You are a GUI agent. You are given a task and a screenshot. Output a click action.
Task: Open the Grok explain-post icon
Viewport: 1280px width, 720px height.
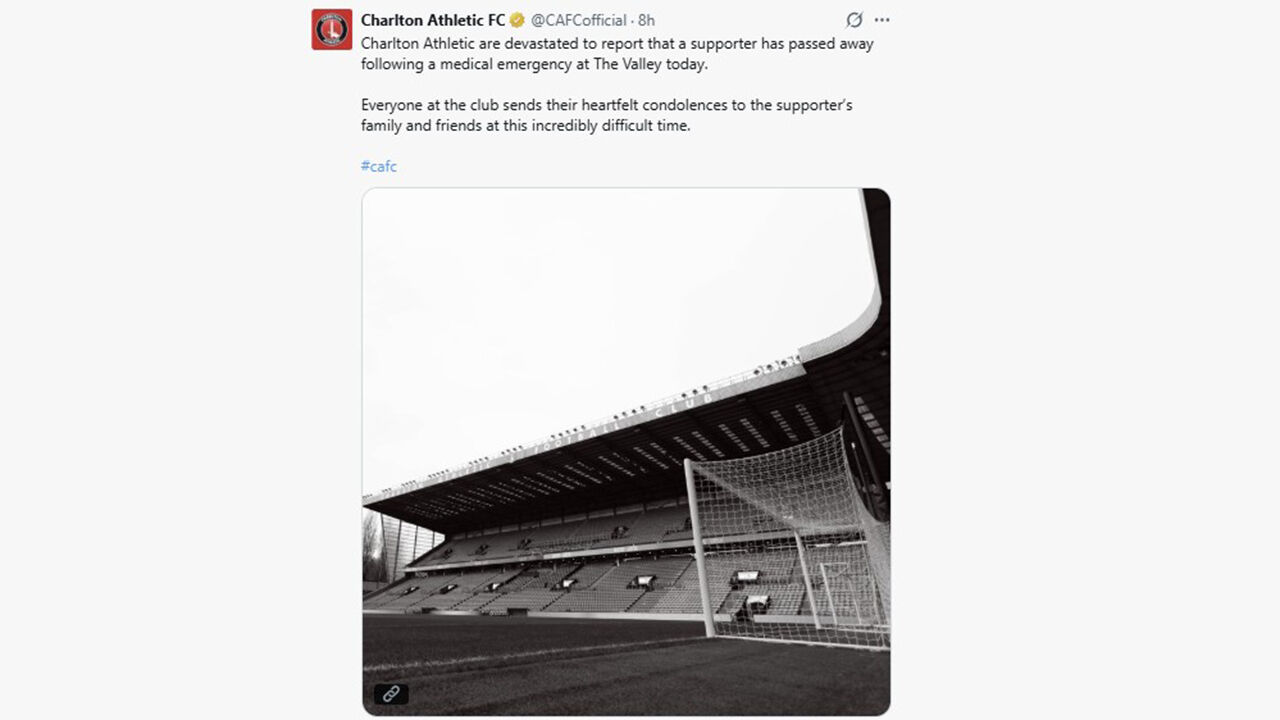[854, 20]
